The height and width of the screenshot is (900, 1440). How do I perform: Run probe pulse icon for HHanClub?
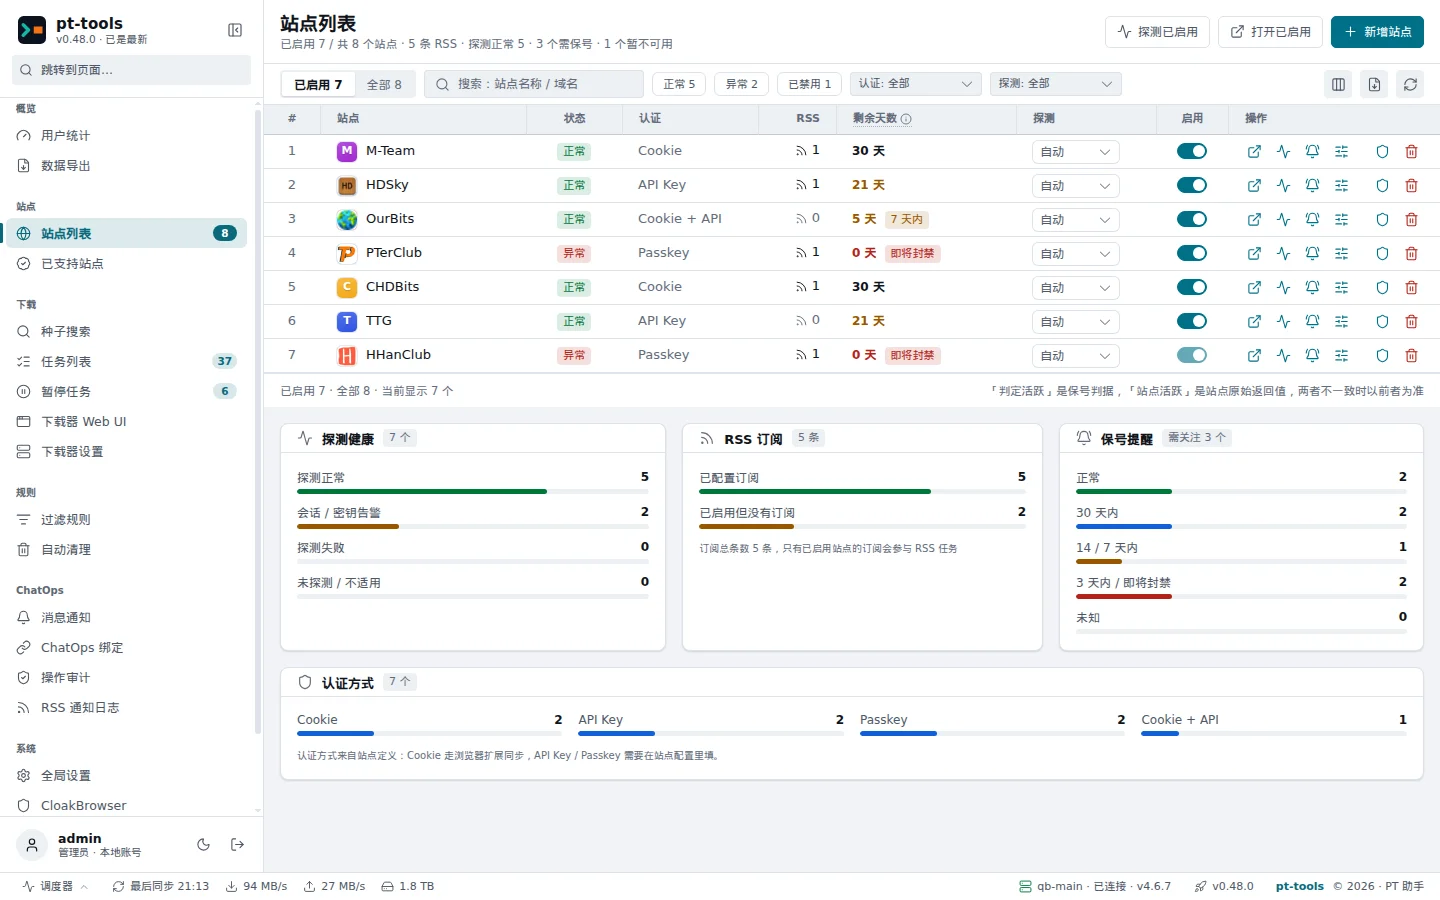[1283, 356]
